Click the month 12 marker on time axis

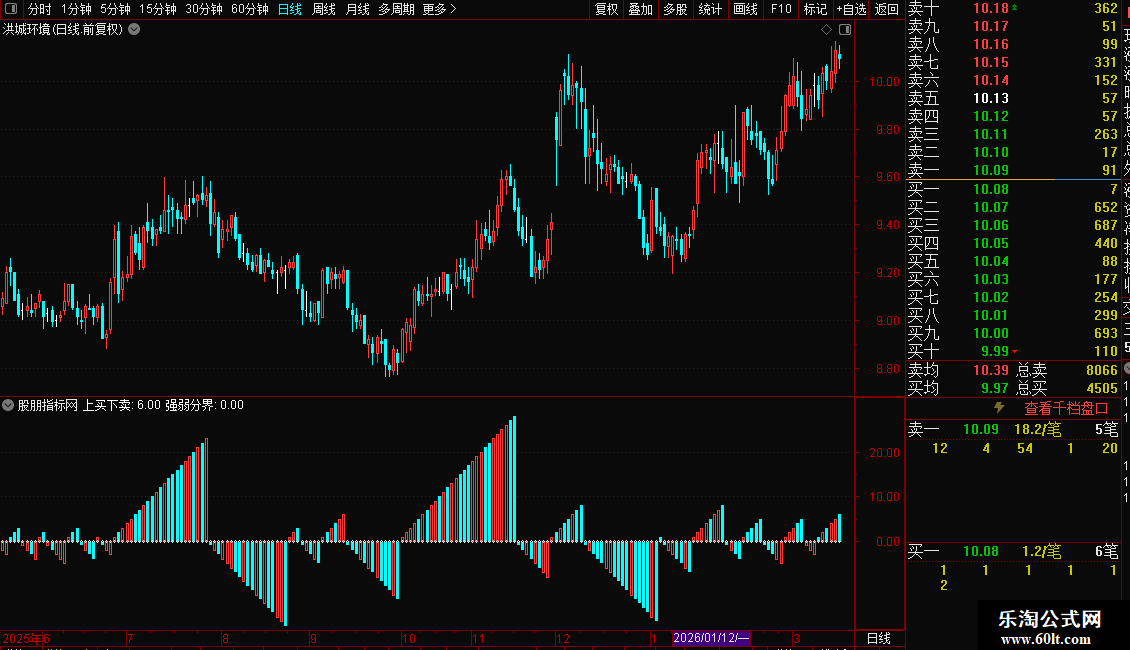[563, 638]
